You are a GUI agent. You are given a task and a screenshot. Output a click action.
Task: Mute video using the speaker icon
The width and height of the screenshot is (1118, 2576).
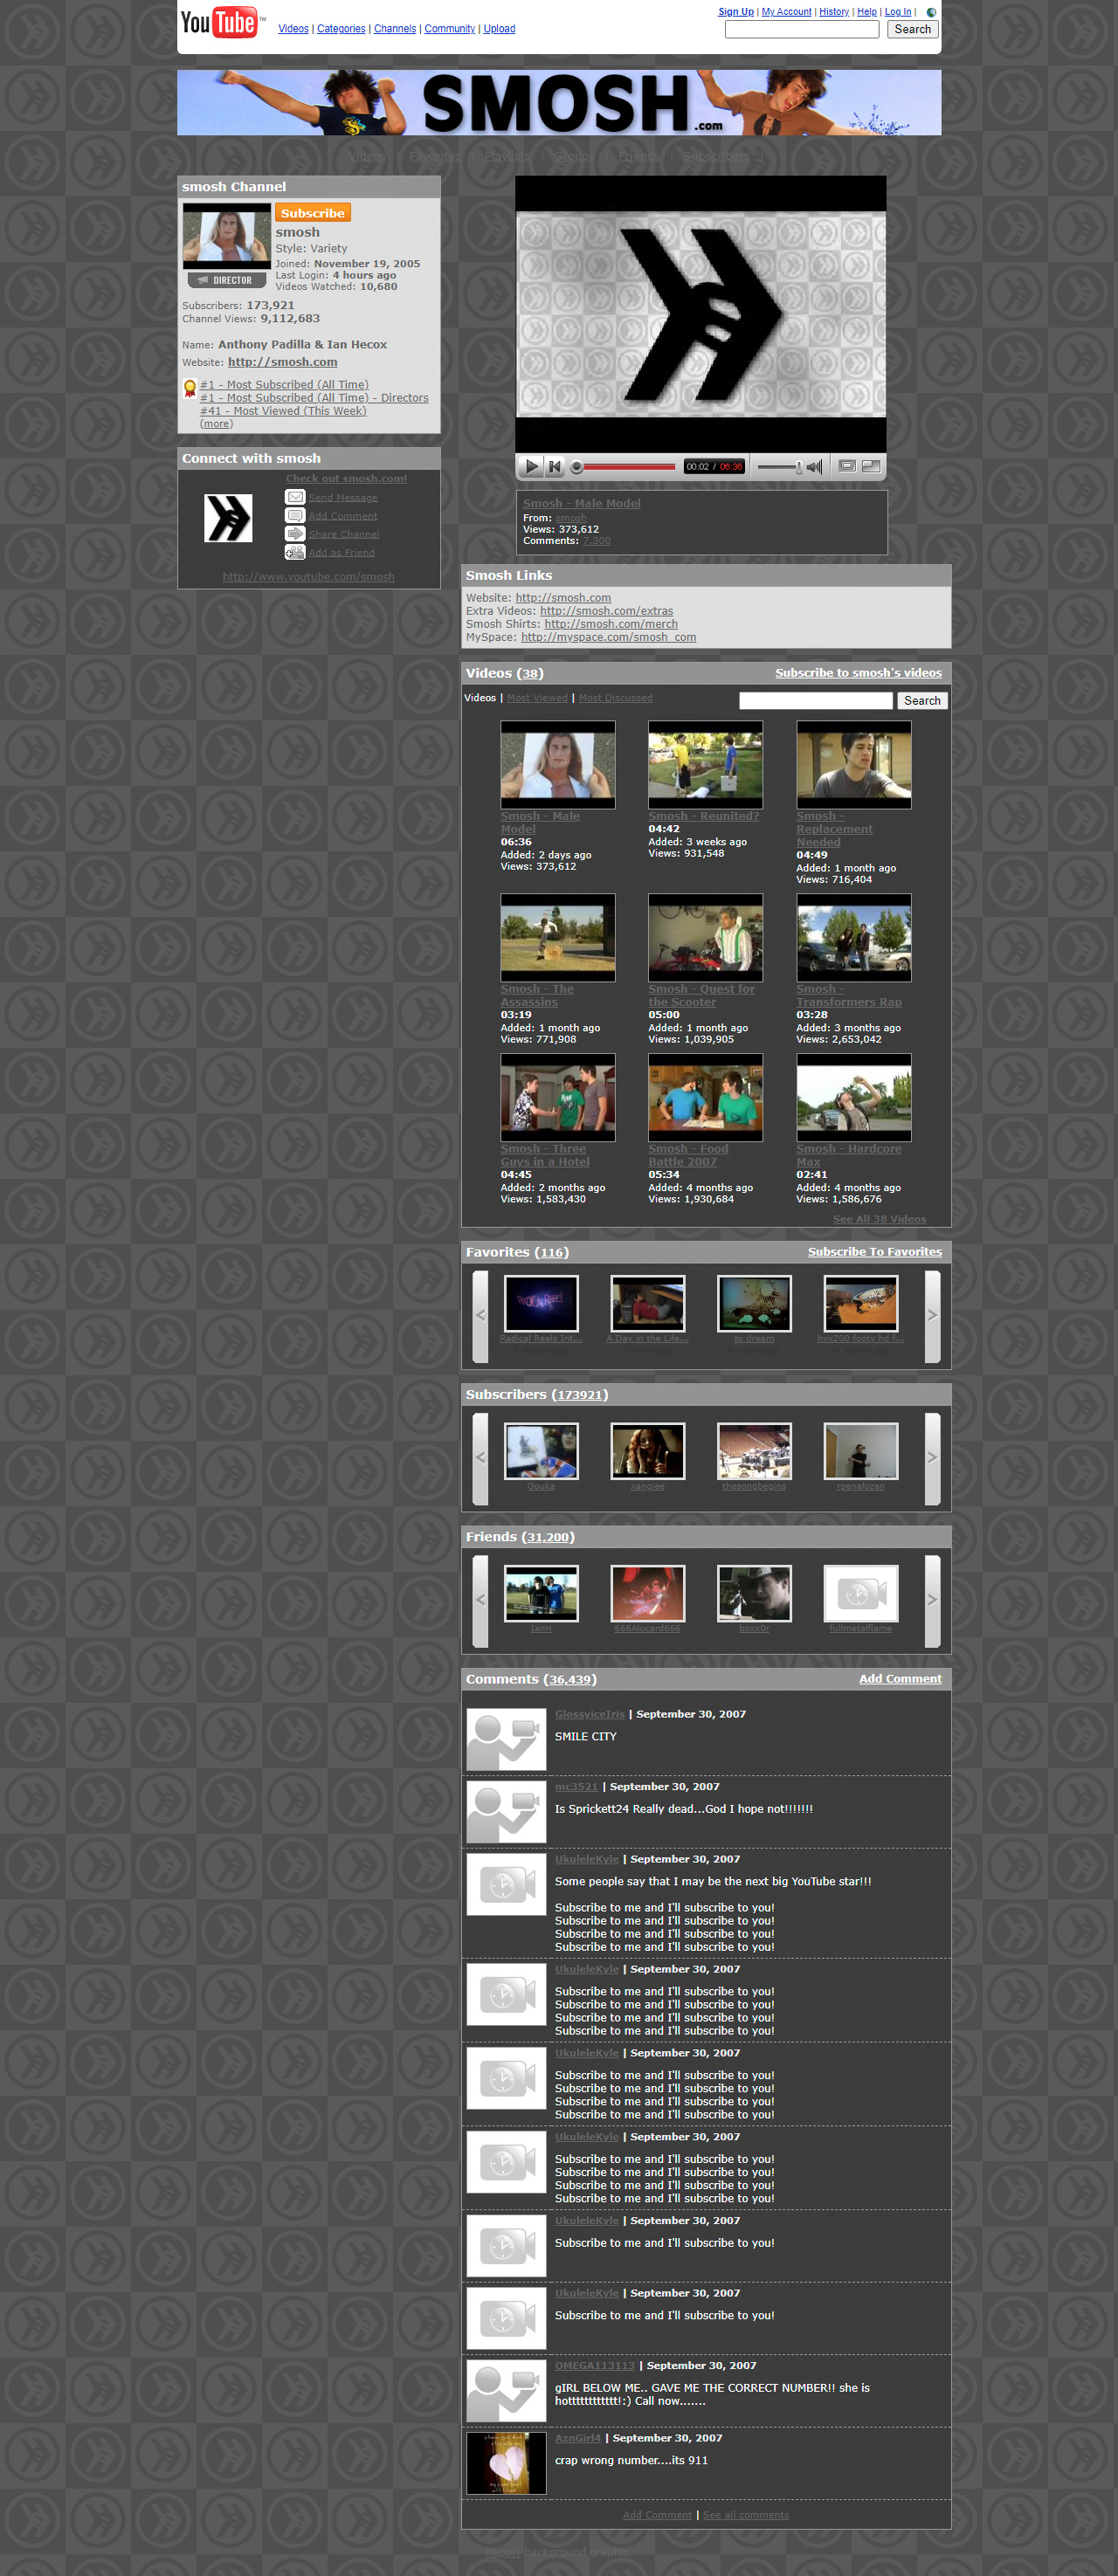coord(815,467)
